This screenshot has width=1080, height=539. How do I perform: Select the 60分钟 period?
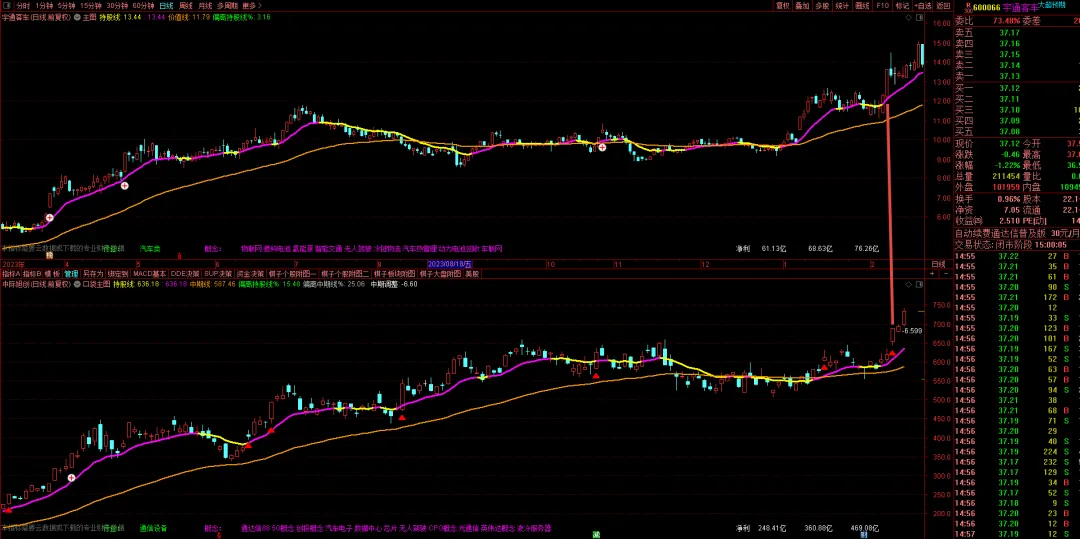143,6
